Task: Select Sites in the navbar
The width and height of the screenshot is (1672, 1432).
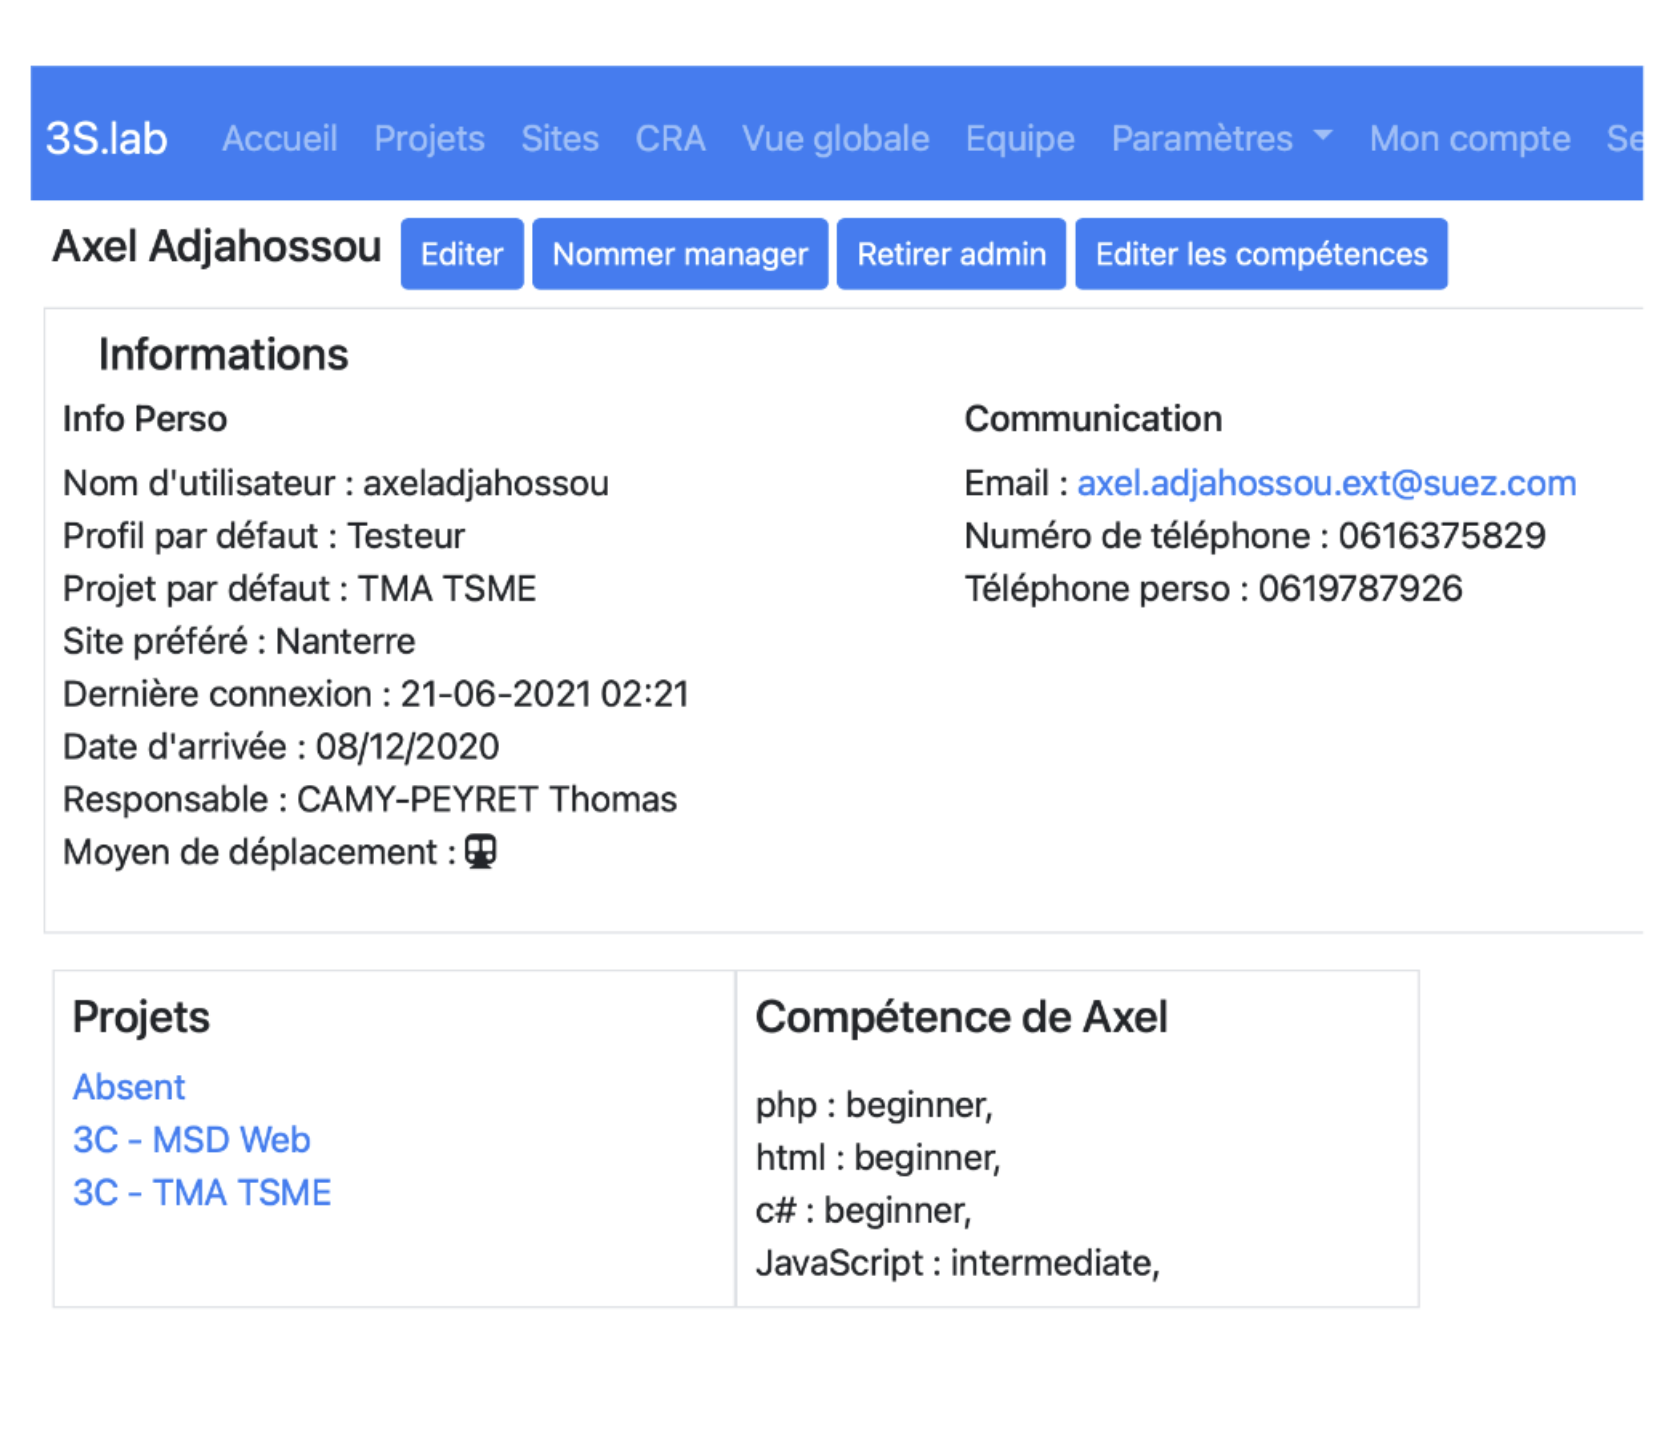Action: pyautogui.click(x=560, y=138)
